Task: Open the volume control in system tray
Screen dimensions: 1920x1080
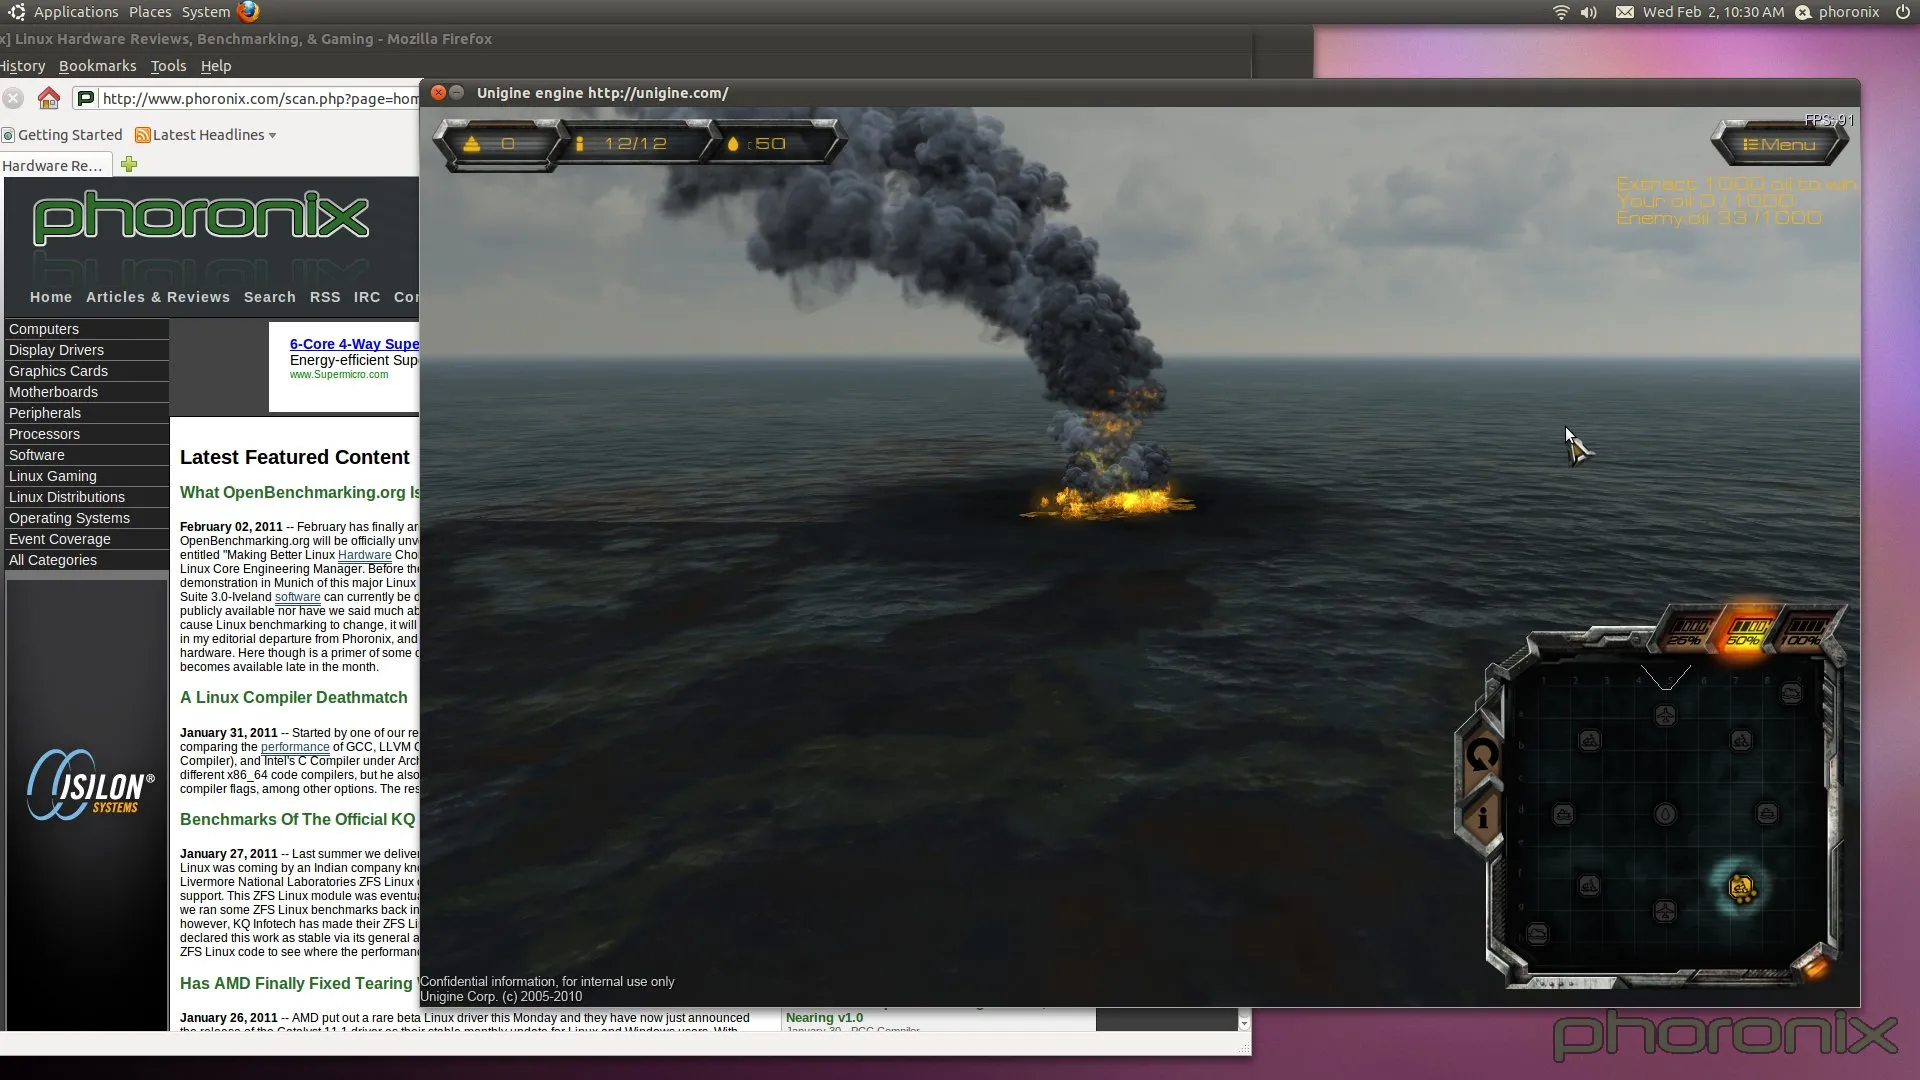Action: (1589, 12)
